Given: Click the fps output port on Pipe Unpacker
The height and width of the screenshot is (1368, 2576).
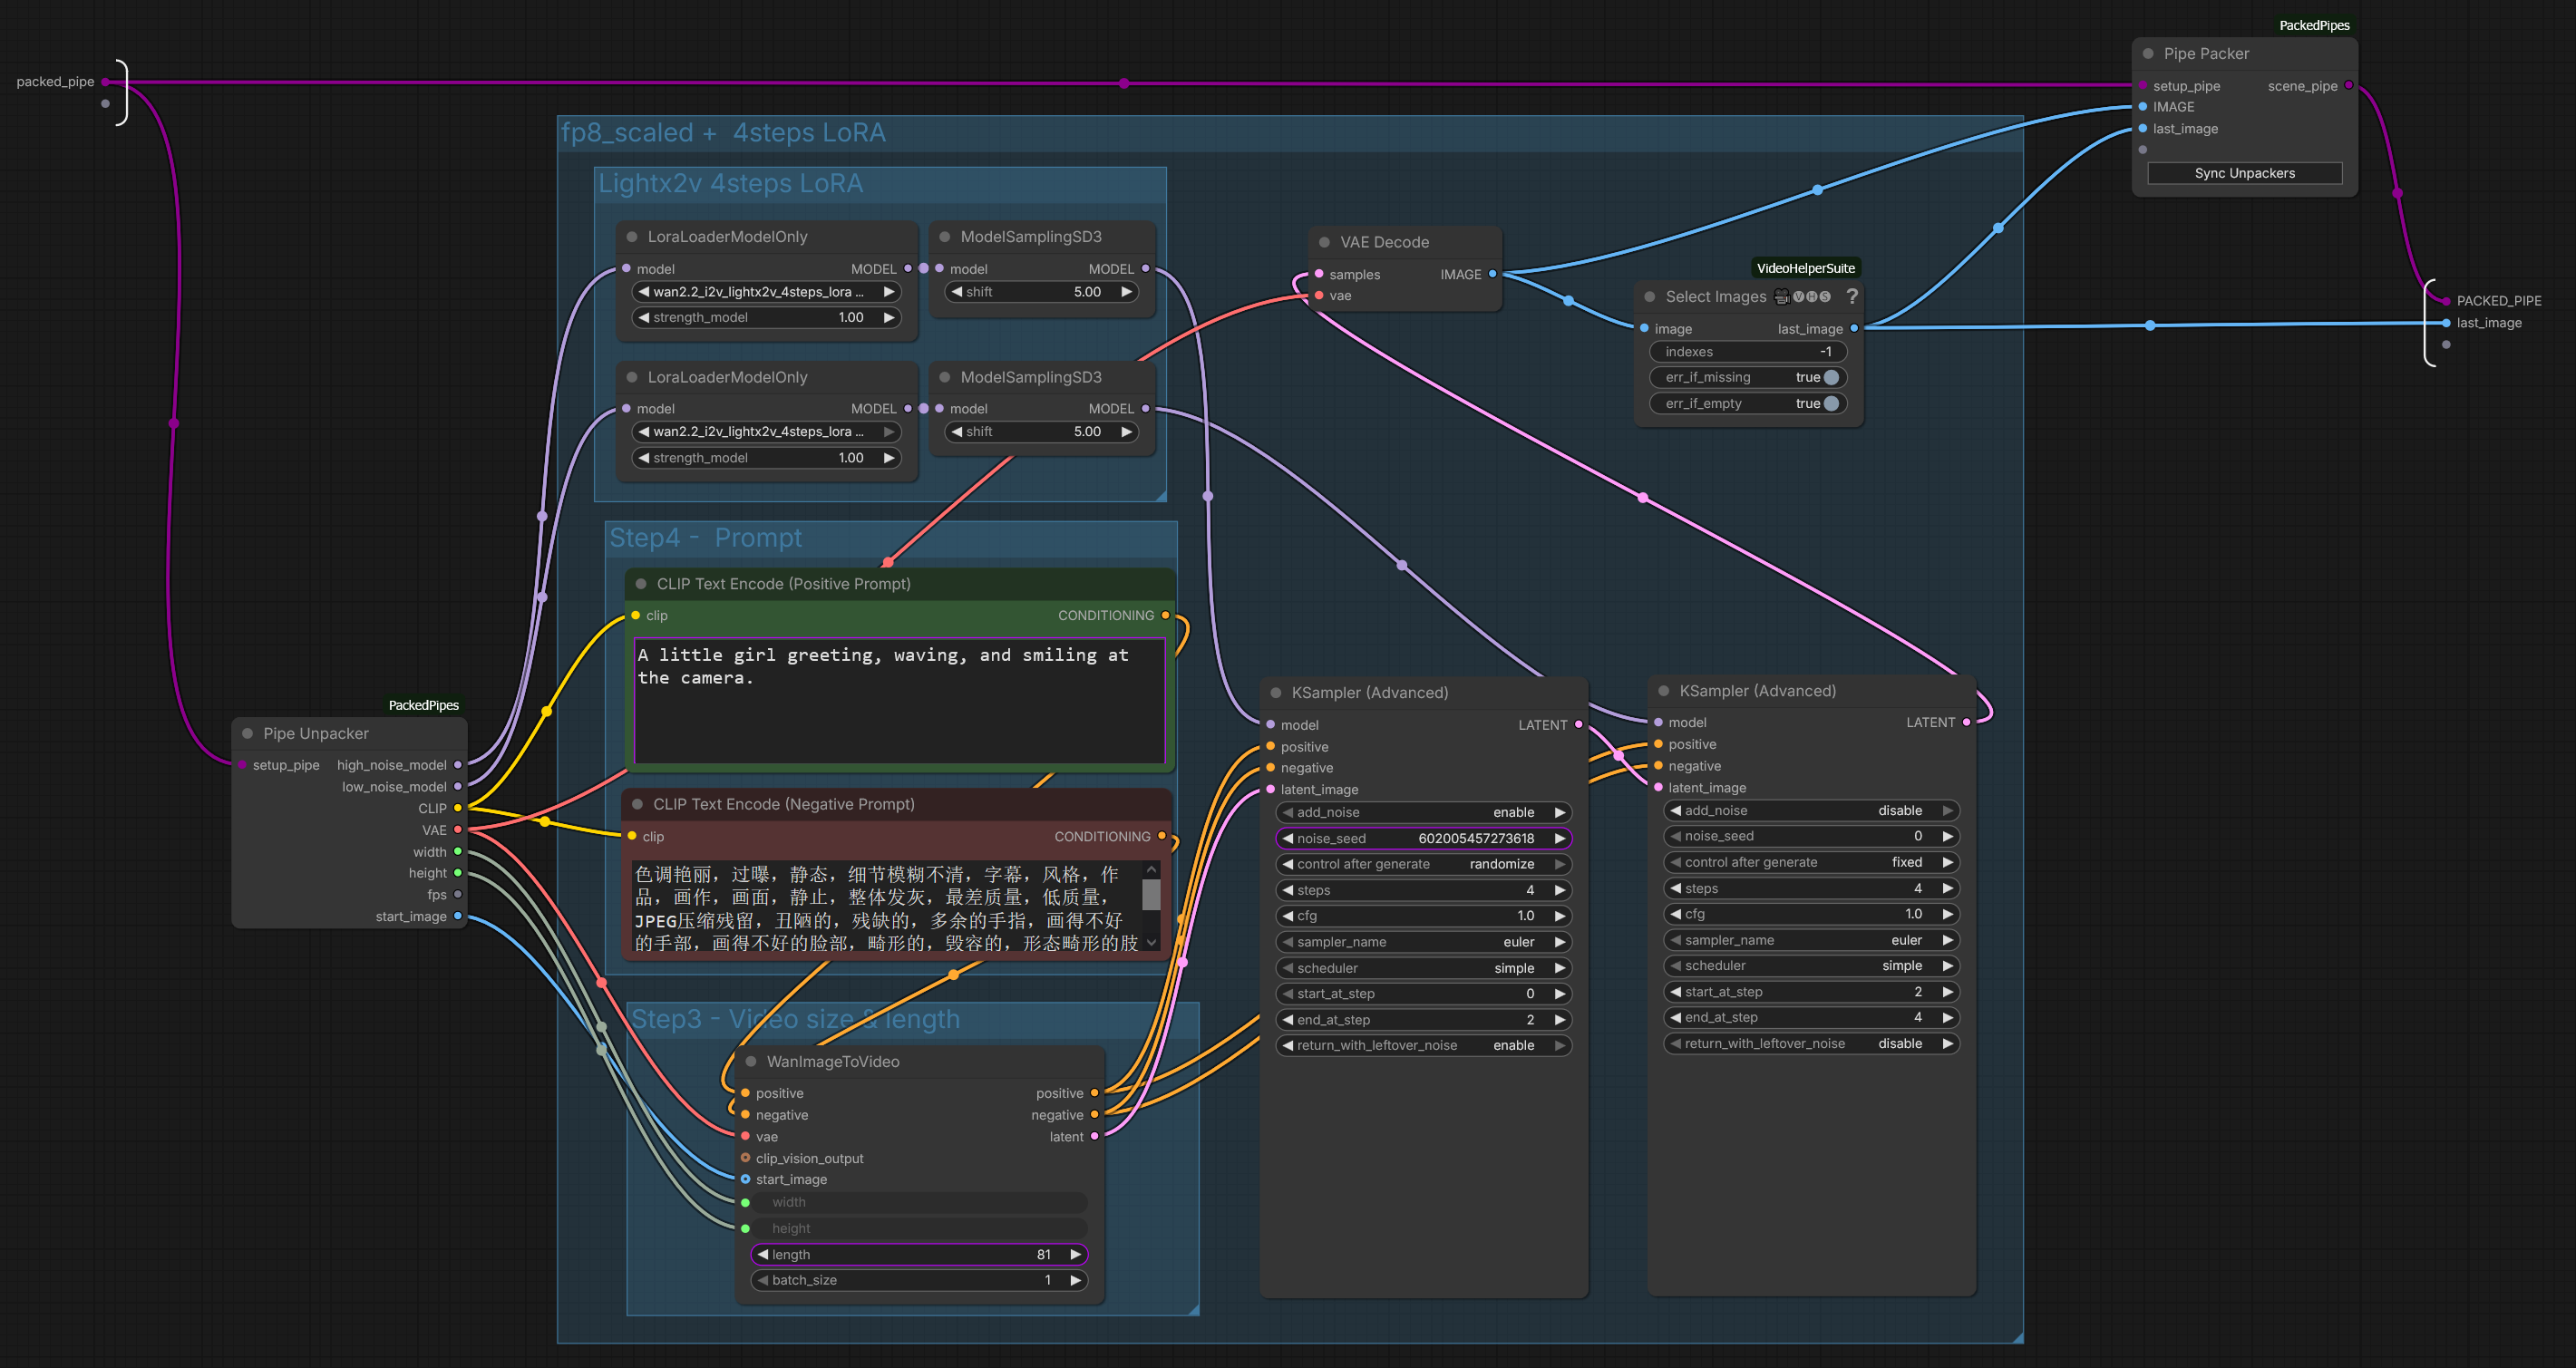Looking at the screenshot, I should click(x=458, y=894).
